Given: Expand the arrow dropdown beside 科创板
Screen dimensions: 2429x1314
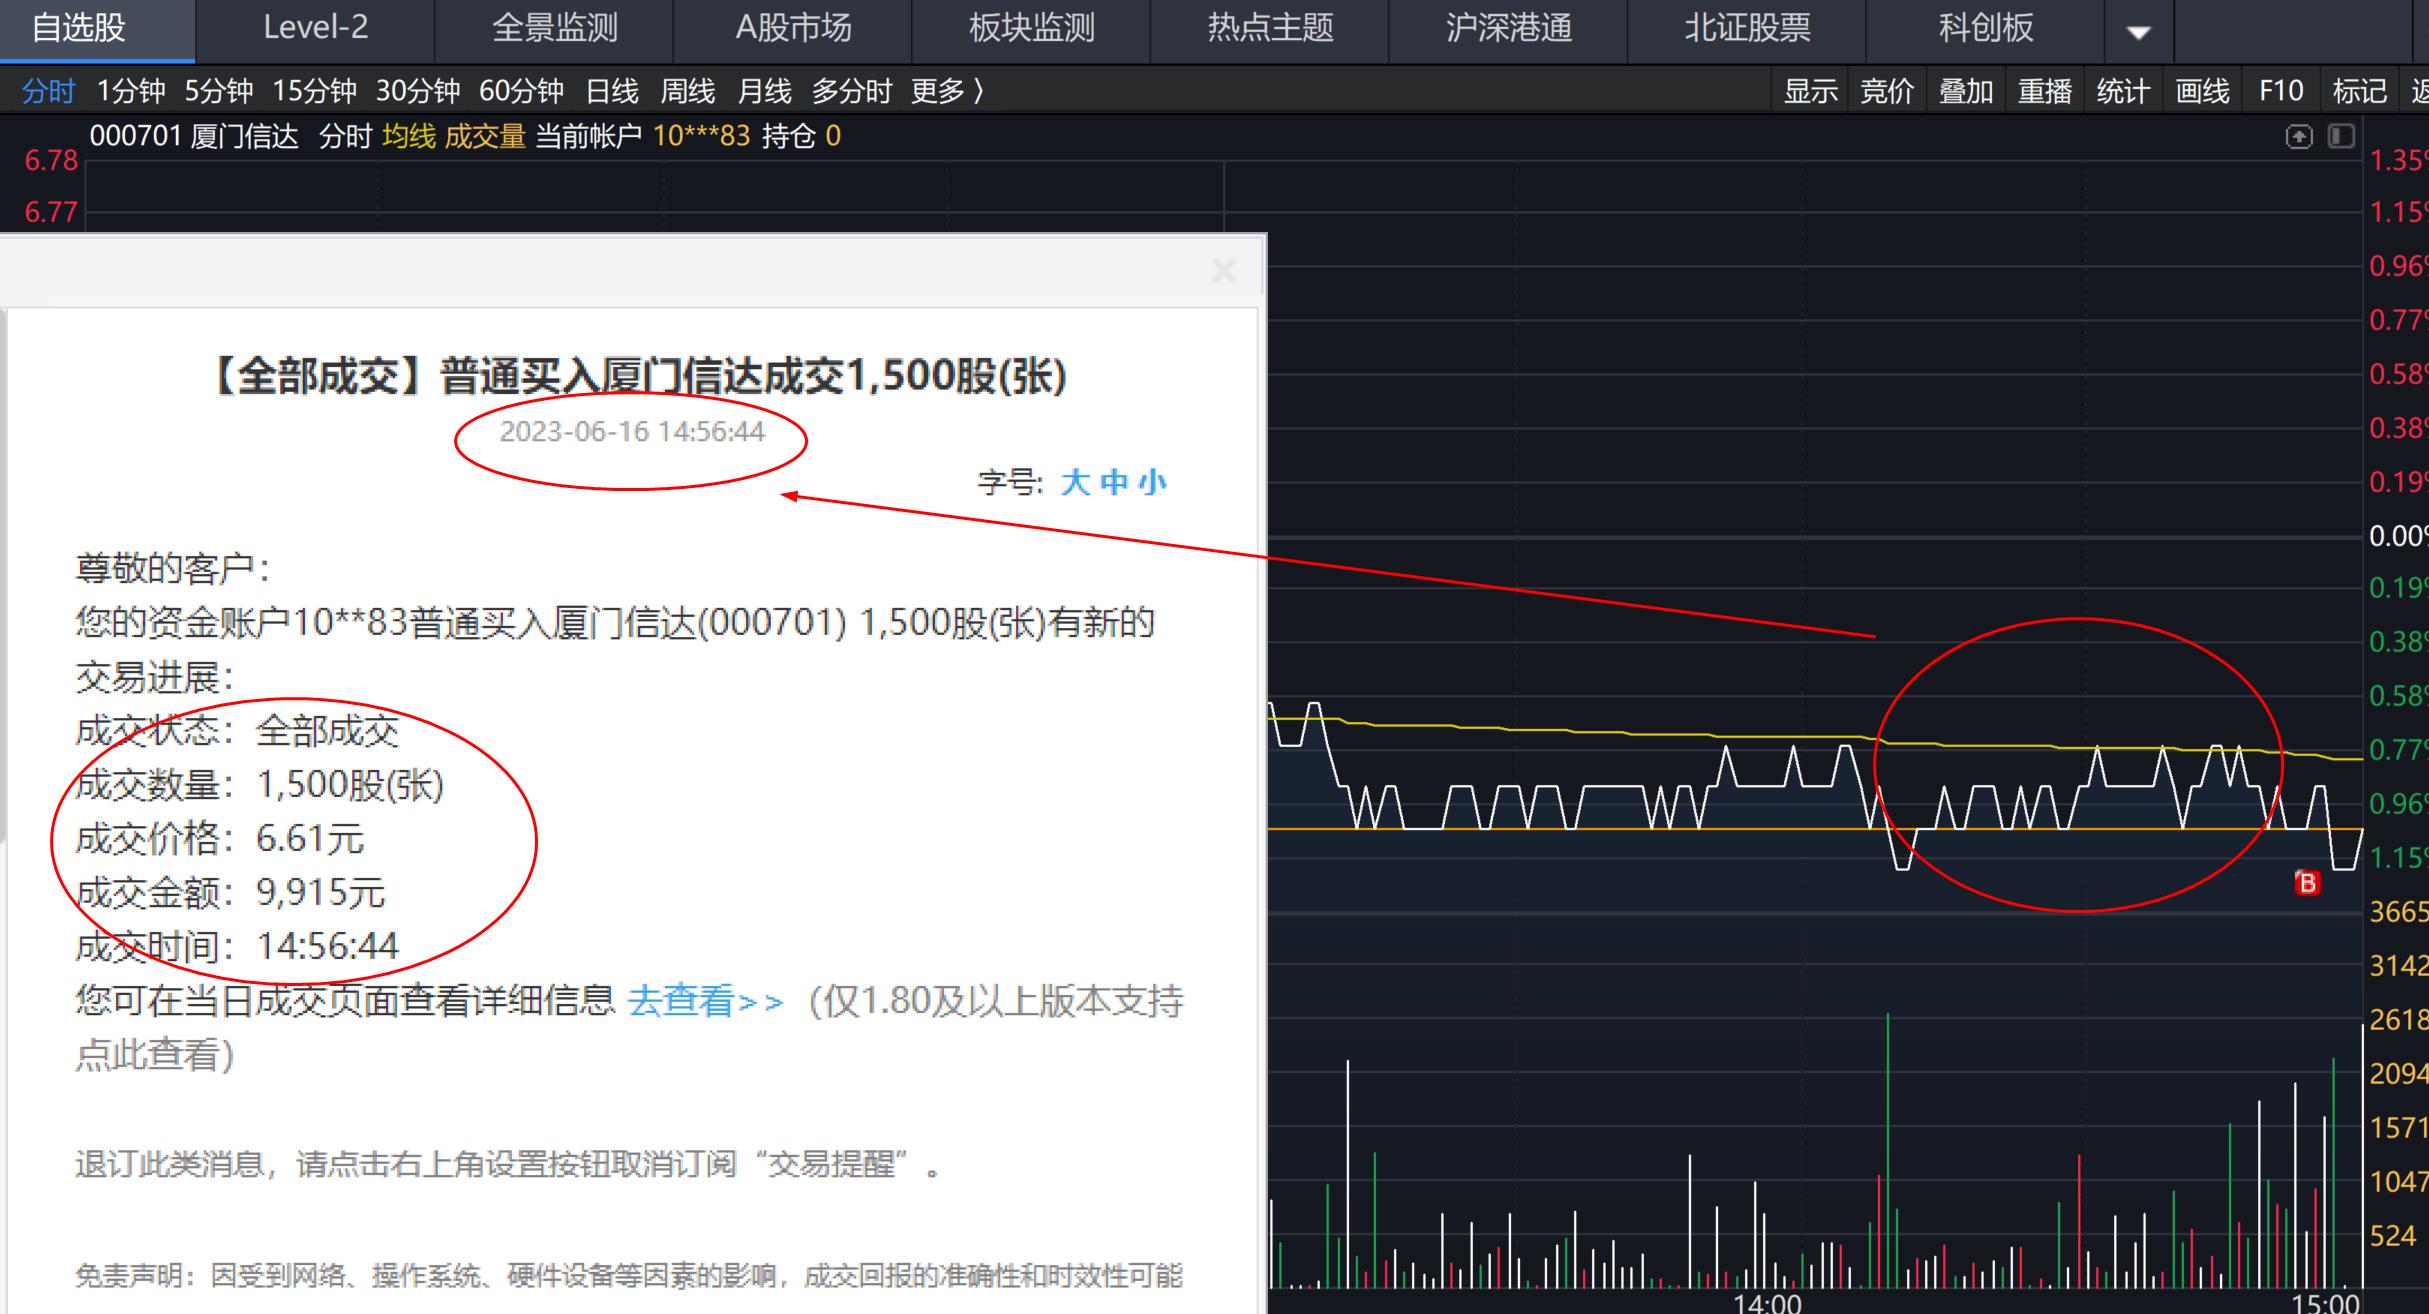Looking at the screenshot, I should pyautogui.click(x=2137, y=30).
